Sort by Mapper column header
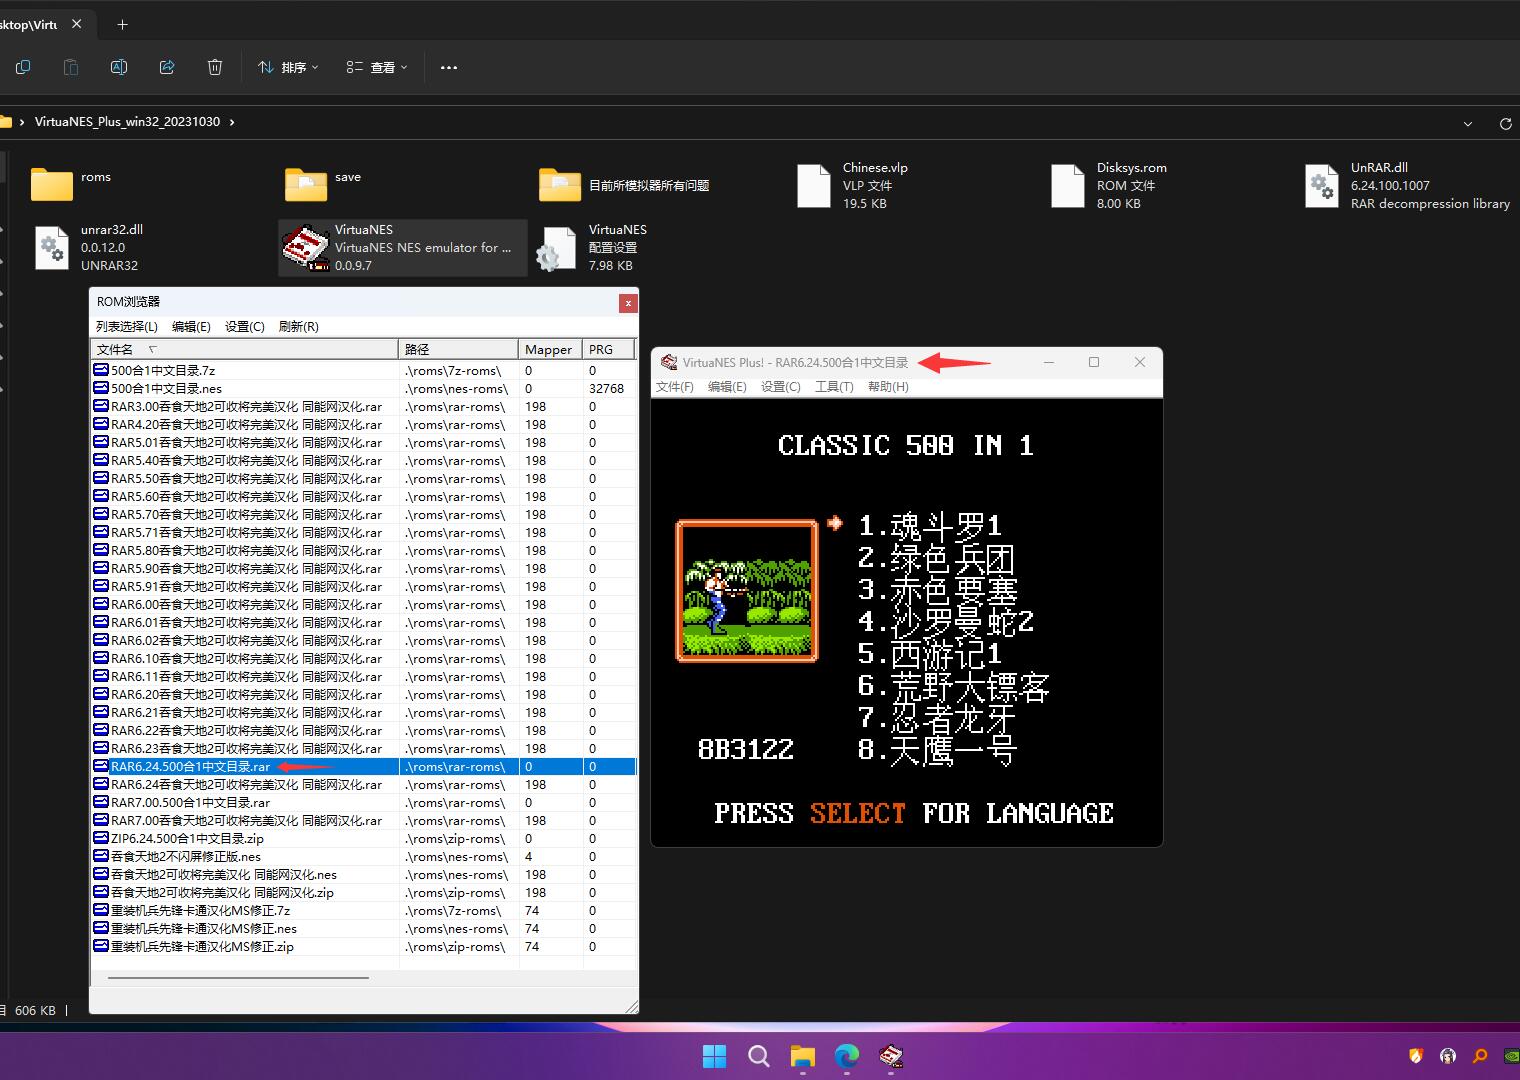The image size is (1520, 1080). 550,349
